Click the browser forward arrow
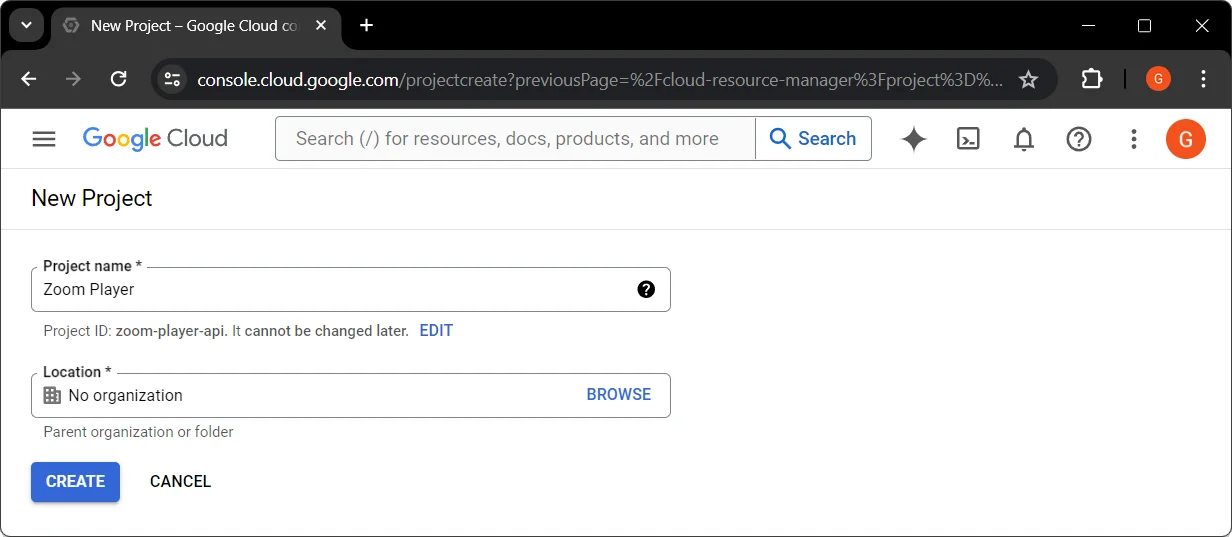The height and width of the screenshot is (537, 1232). 73,79
